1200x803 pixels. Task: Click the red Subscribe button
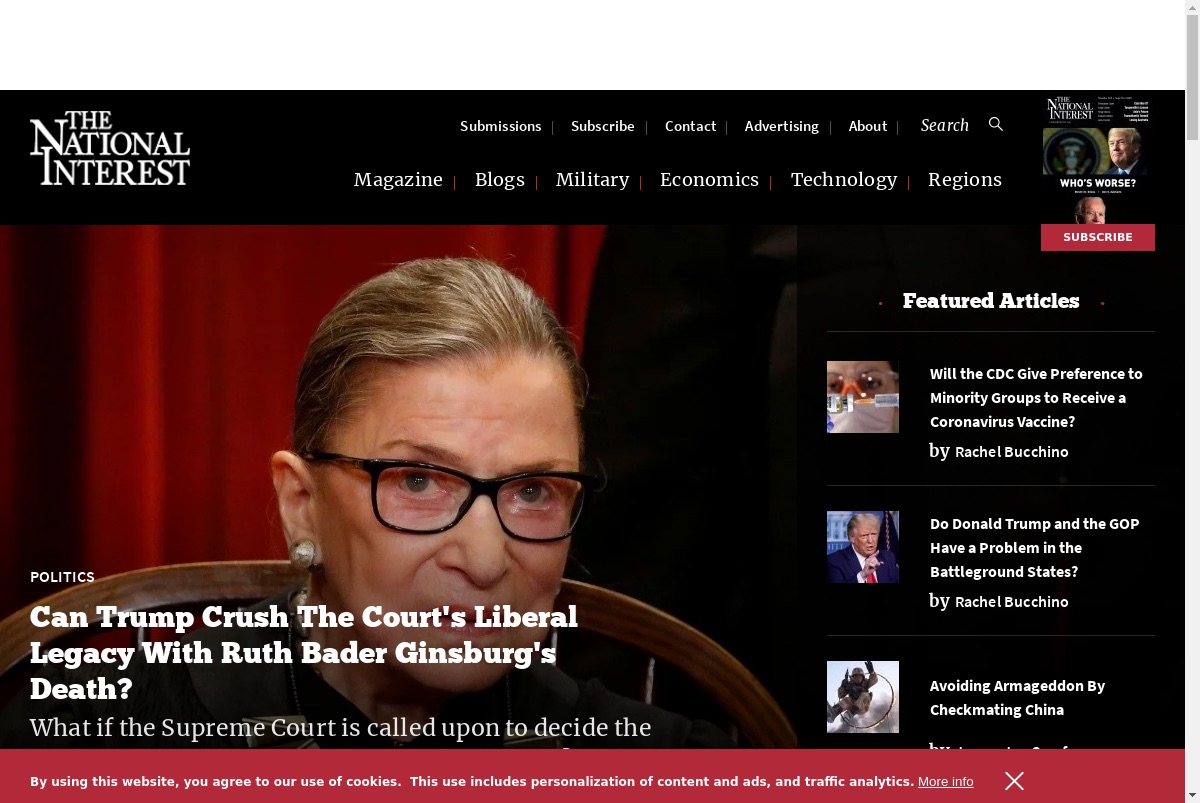click(1098, 237)
